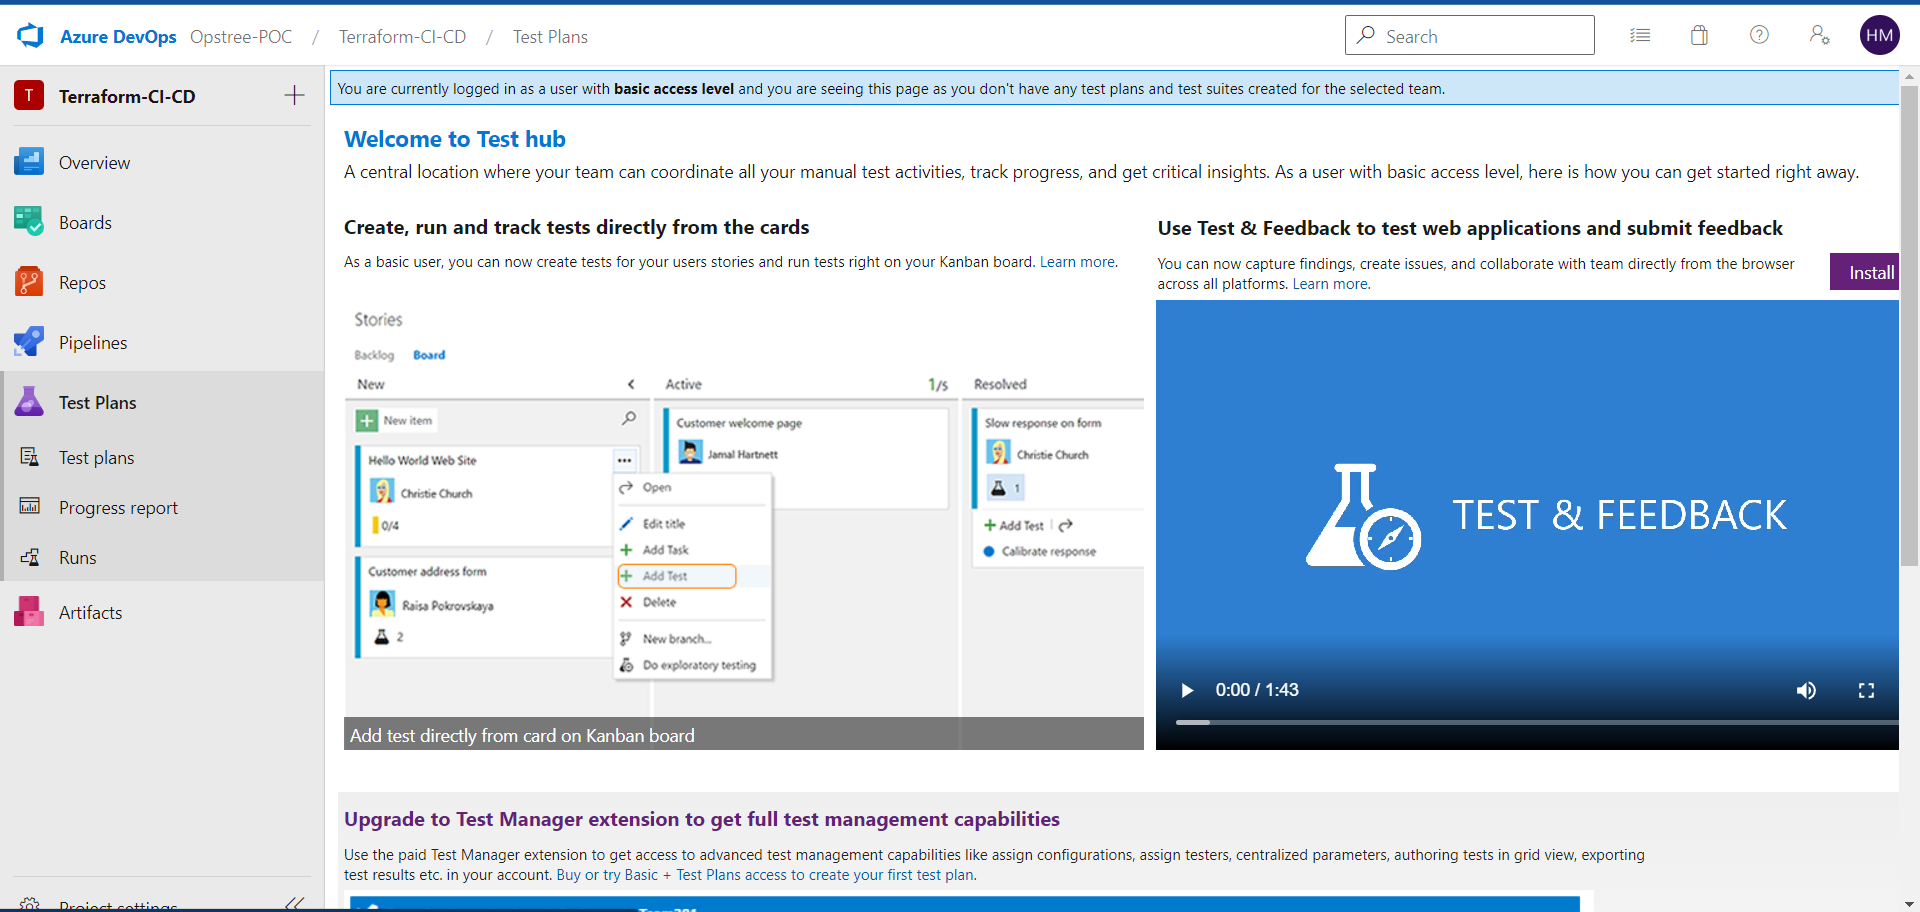Open the Runs page
1920x912 pixels.
point(77,558)
